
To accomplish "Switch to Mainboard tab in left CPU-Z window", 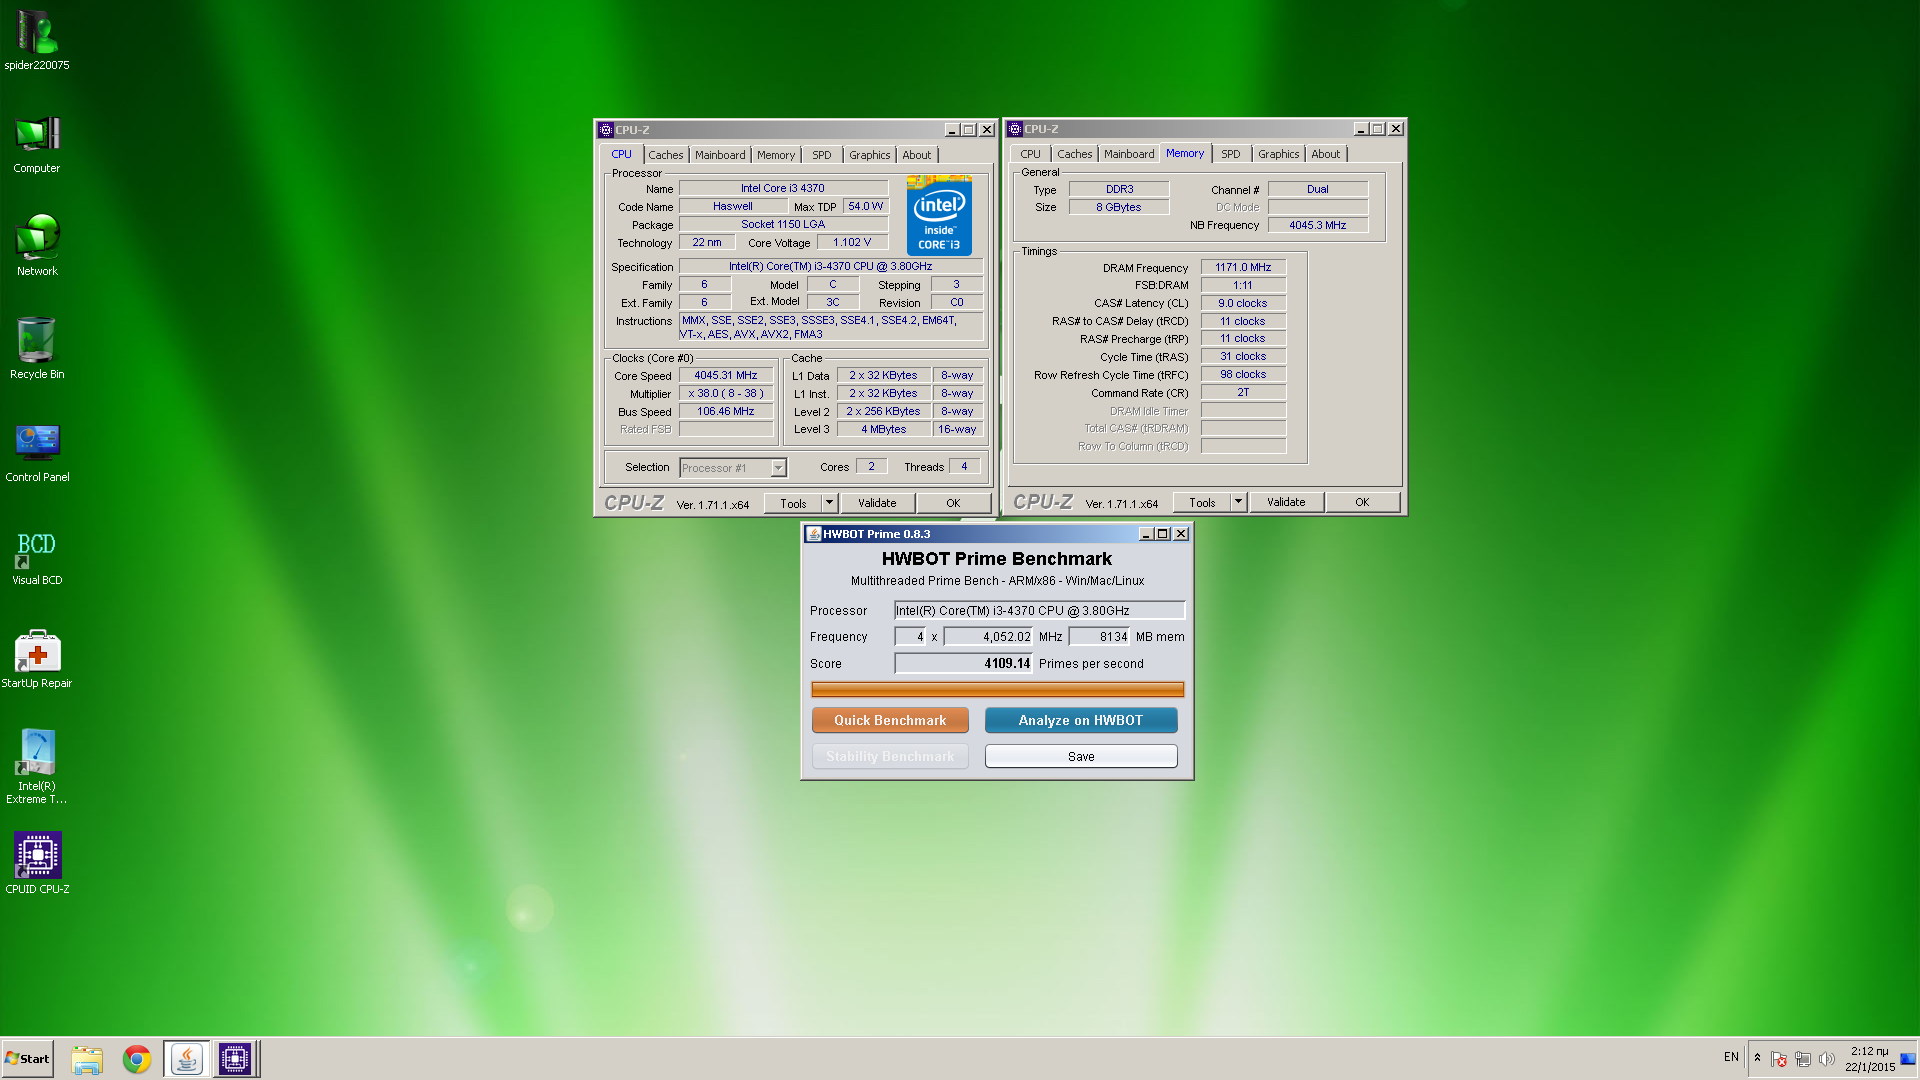I will pyautogui.click(x=720, y=155).
